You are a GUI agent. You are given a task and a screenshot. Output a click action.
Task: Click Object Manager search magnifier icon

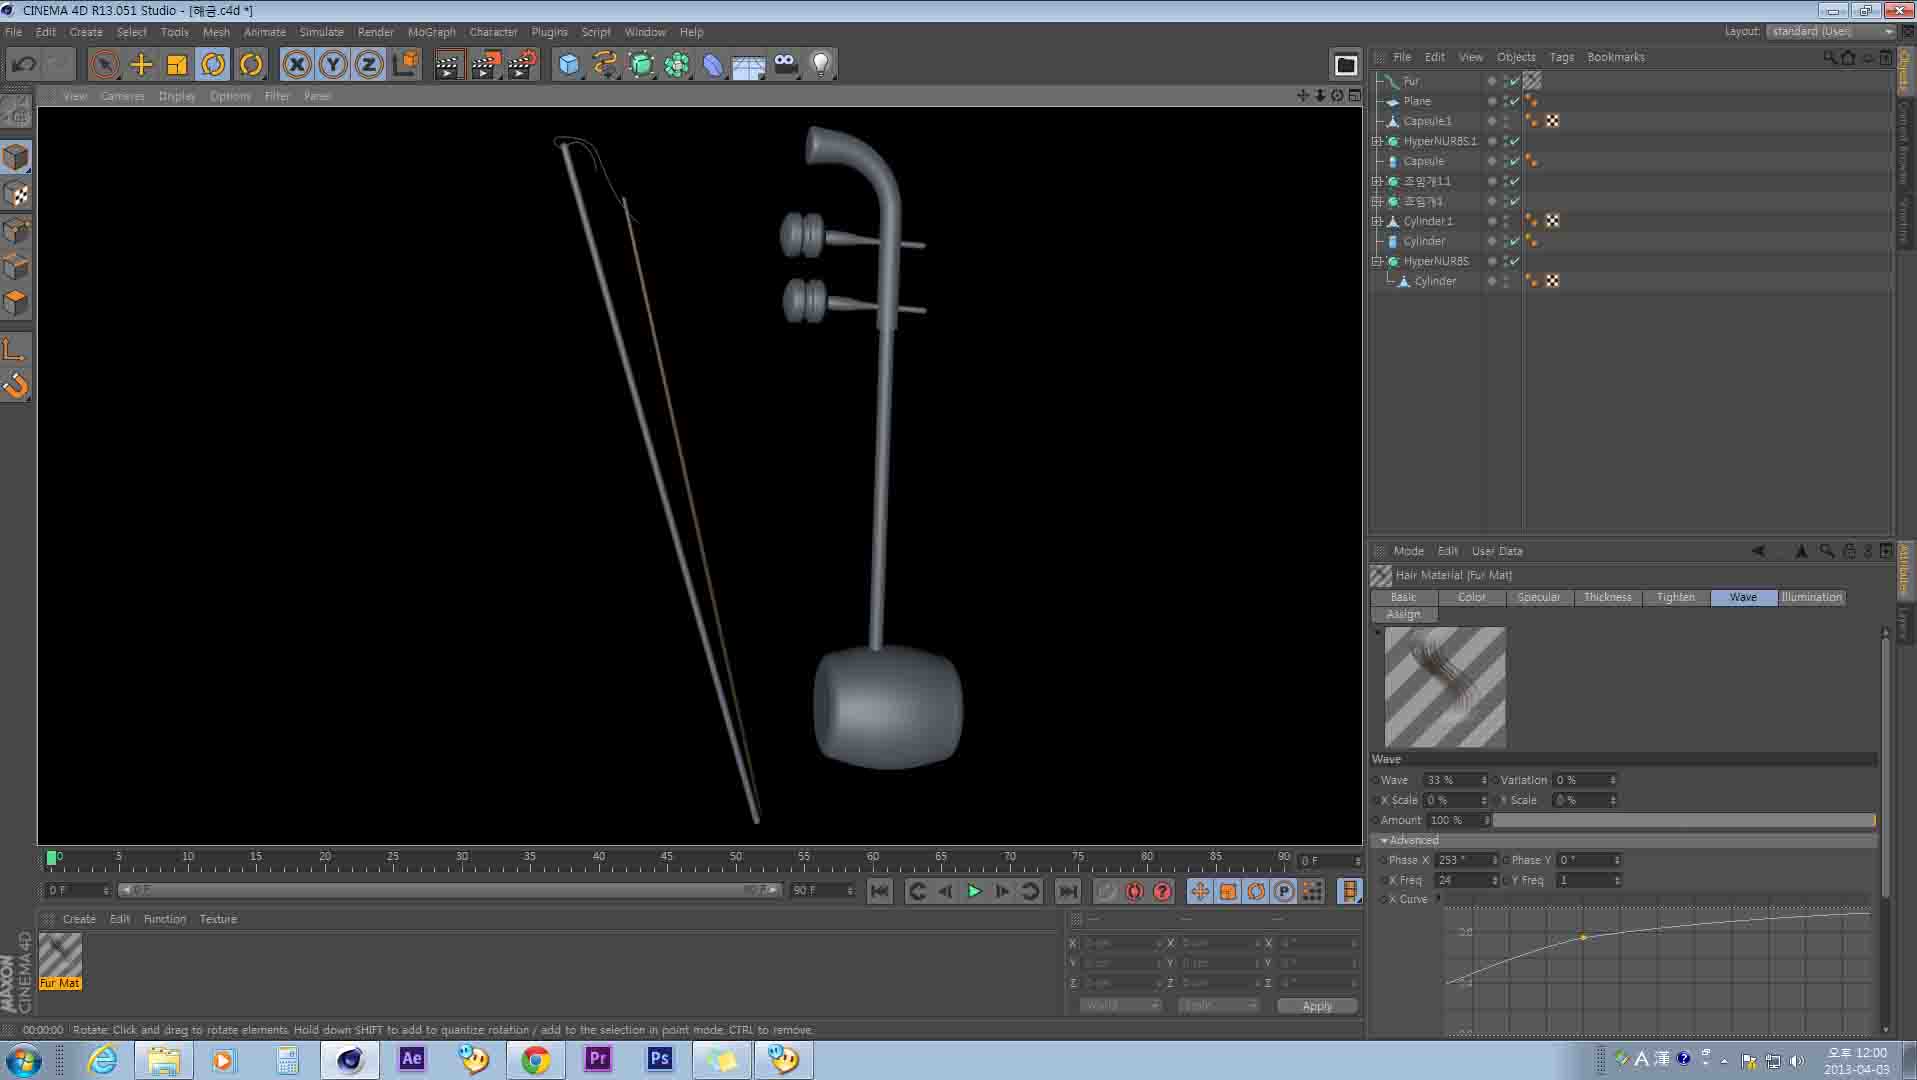[1830, 57]
